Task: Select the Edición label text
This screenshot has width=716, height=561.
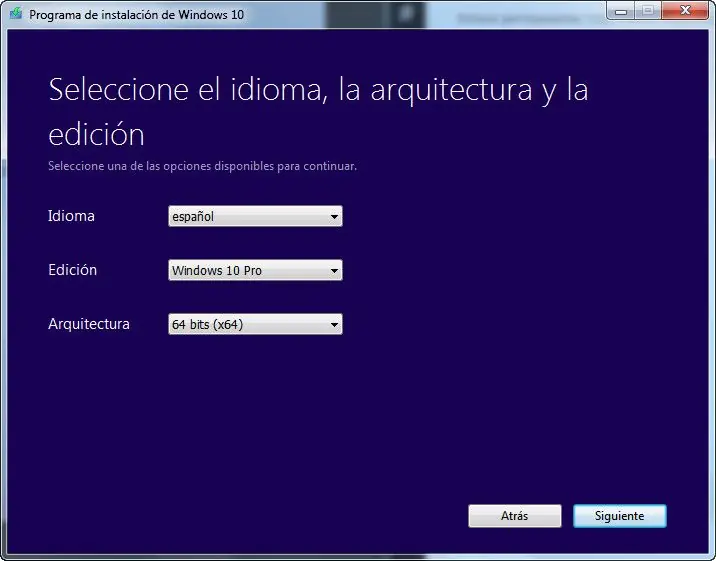Action: click(73, 270)
